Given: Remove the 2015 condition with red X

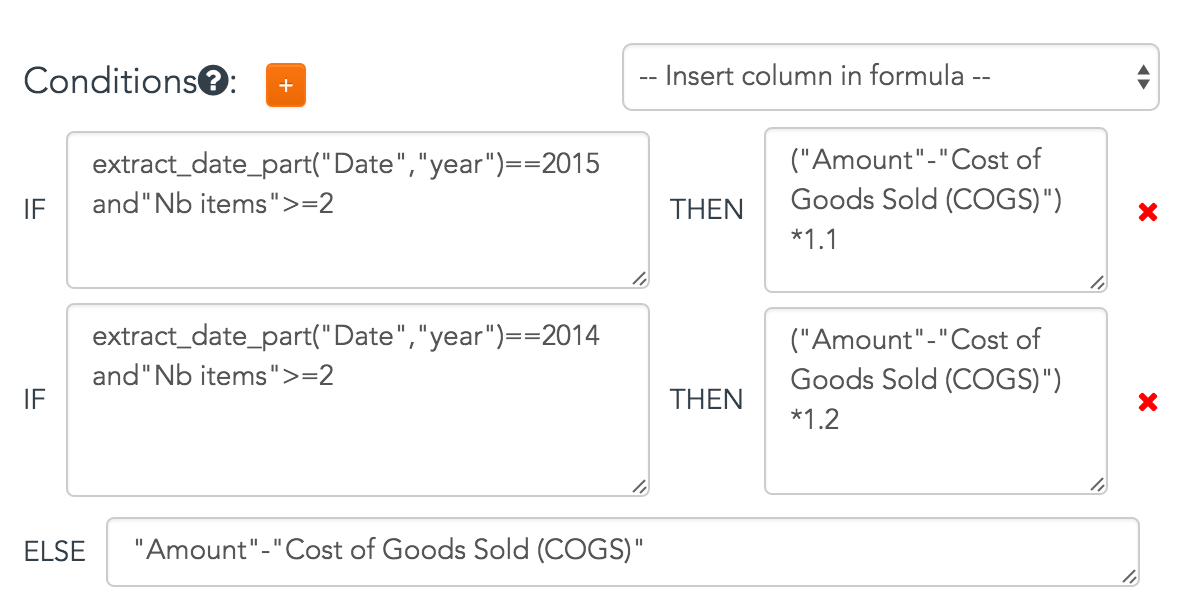Looking at the screenshot, I should (1148, 213).
